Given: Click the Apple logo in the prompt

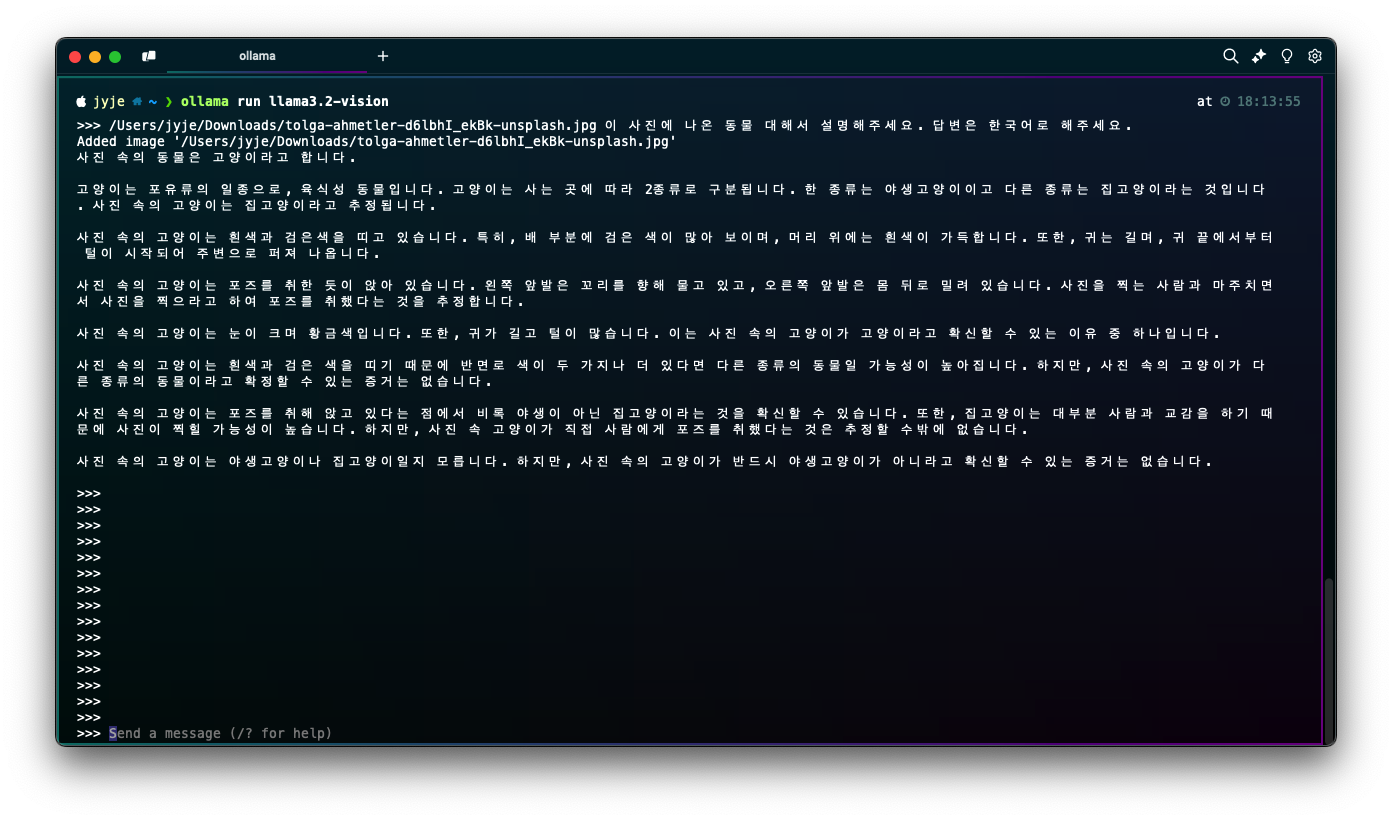Looking at the screenshot, I should click(x=81, y=101).
